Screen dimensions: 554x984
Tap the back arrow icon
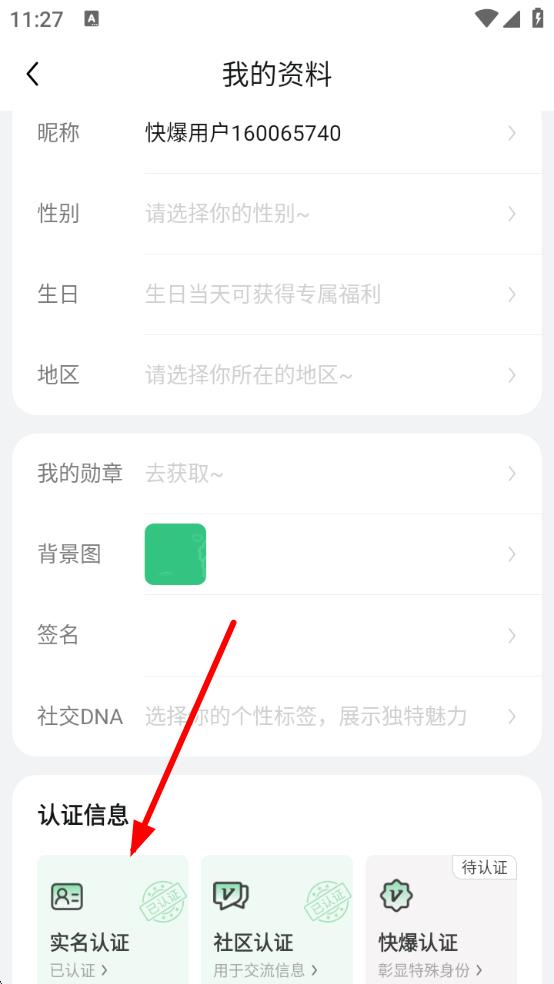(33, 74)
